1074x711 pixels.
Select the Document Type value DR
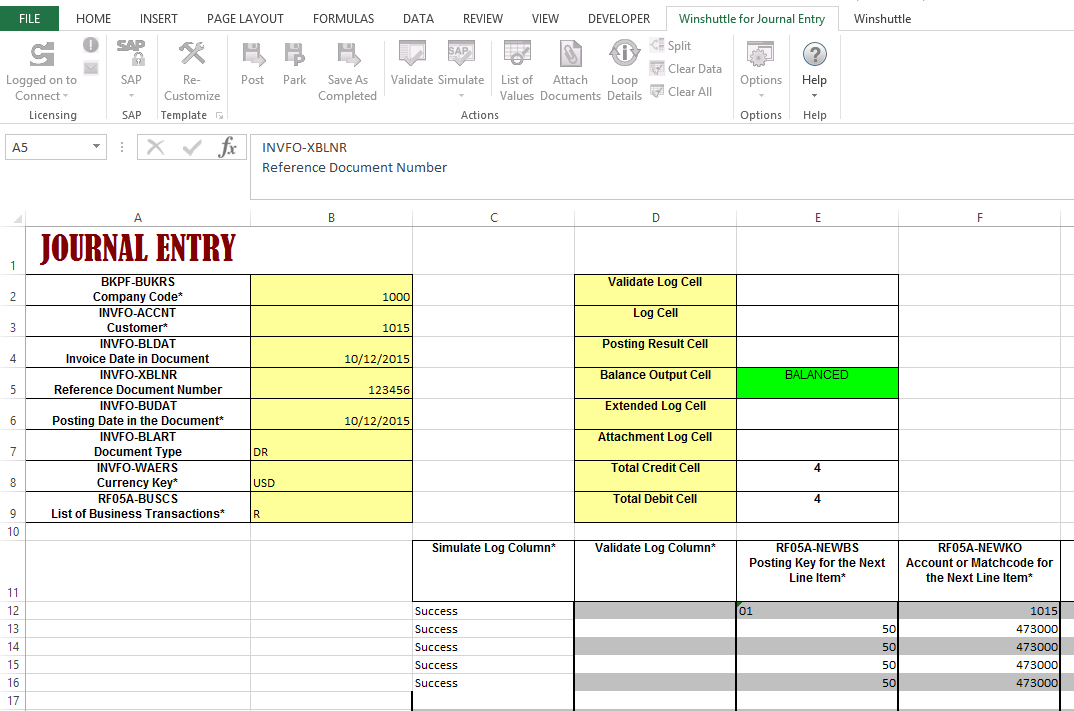coord(332,445)
